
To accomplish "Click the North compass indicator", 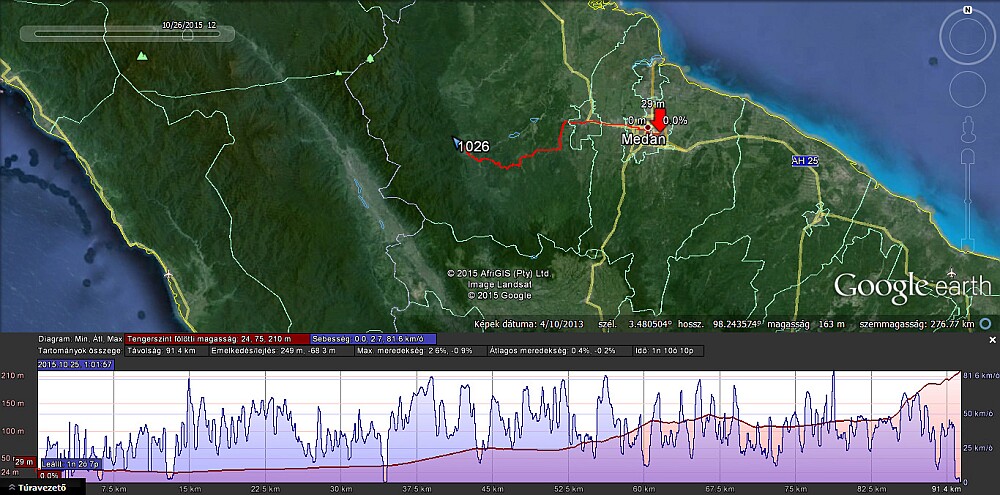I will (967, 10).
